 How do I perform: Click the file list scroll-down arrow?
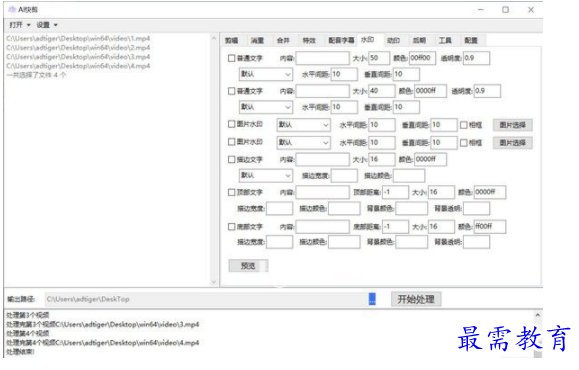point(214,282)
